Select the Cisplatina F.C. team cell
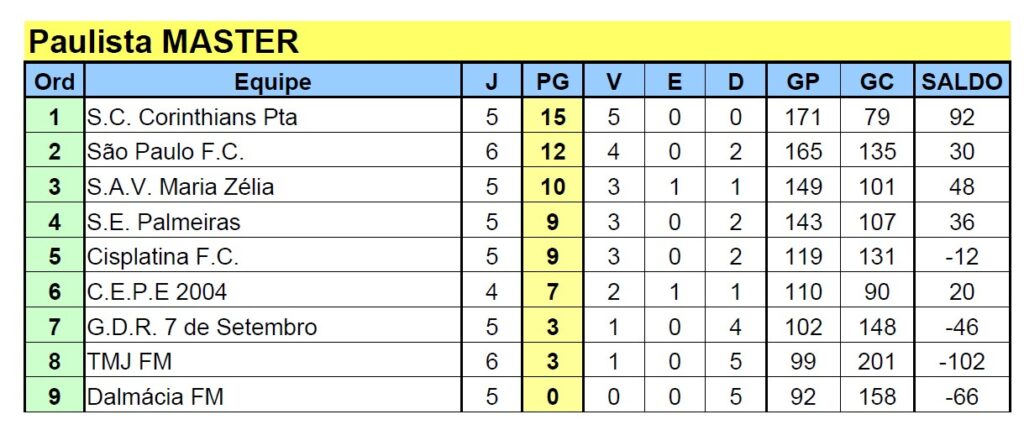This screenshot has width=1024, height=430. (163, 257)
